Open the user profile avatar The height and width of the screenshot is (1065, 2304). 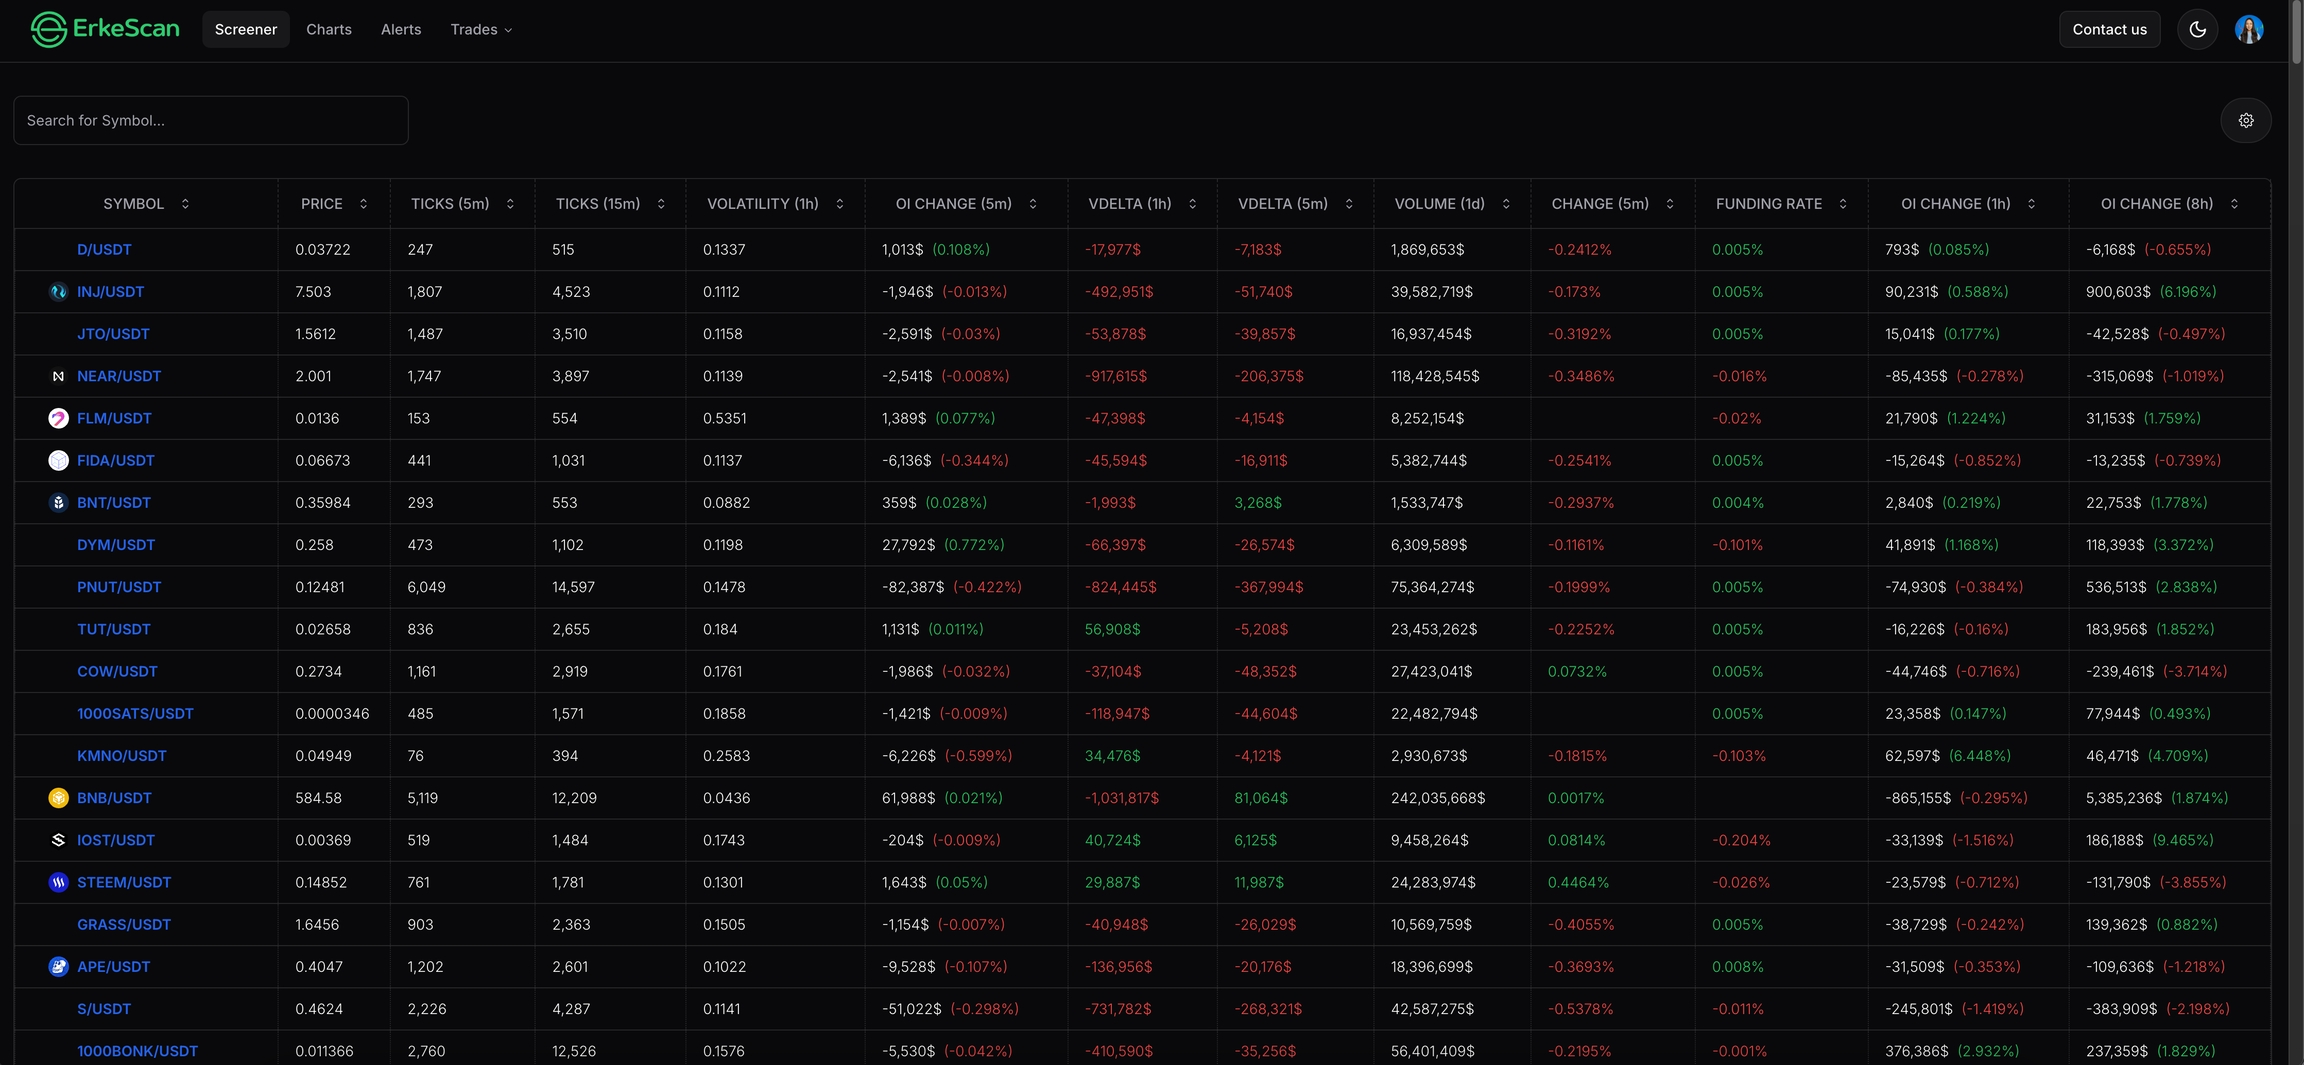click(2248, 30)
